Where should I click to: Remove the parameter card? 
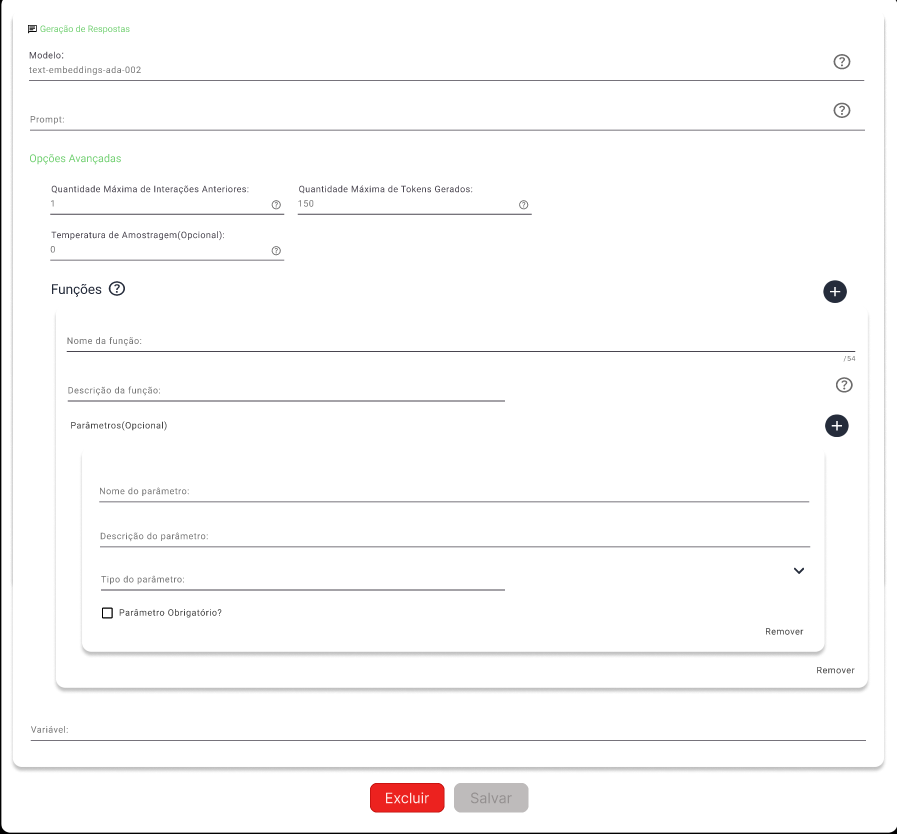pos(784,632)
